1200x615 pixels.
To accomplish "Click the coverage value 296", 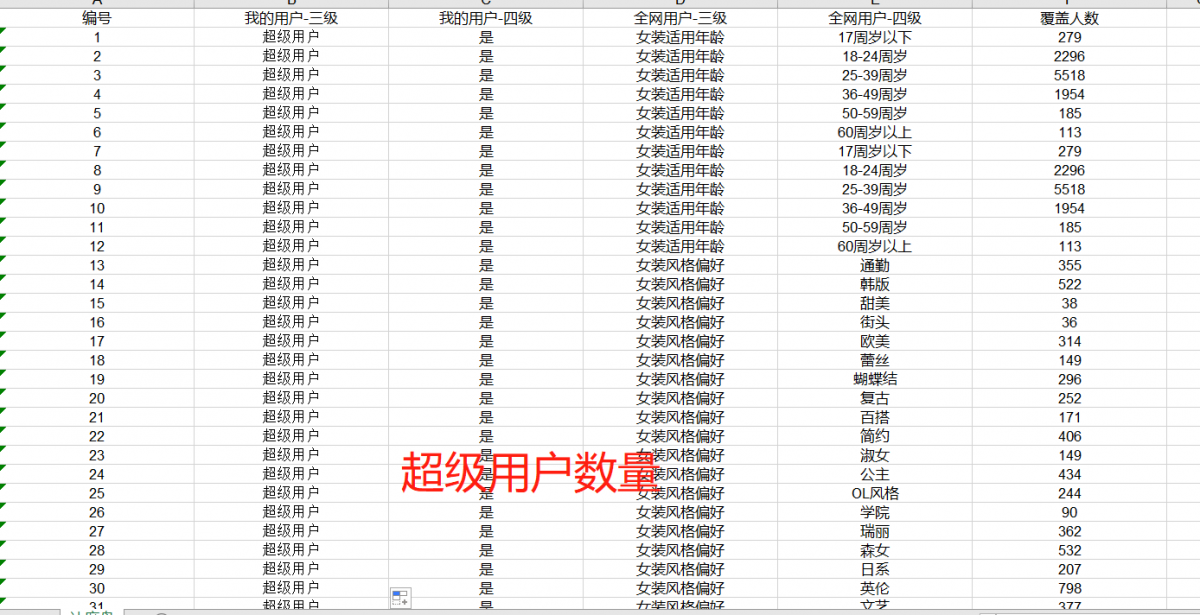I will 1069,379.
